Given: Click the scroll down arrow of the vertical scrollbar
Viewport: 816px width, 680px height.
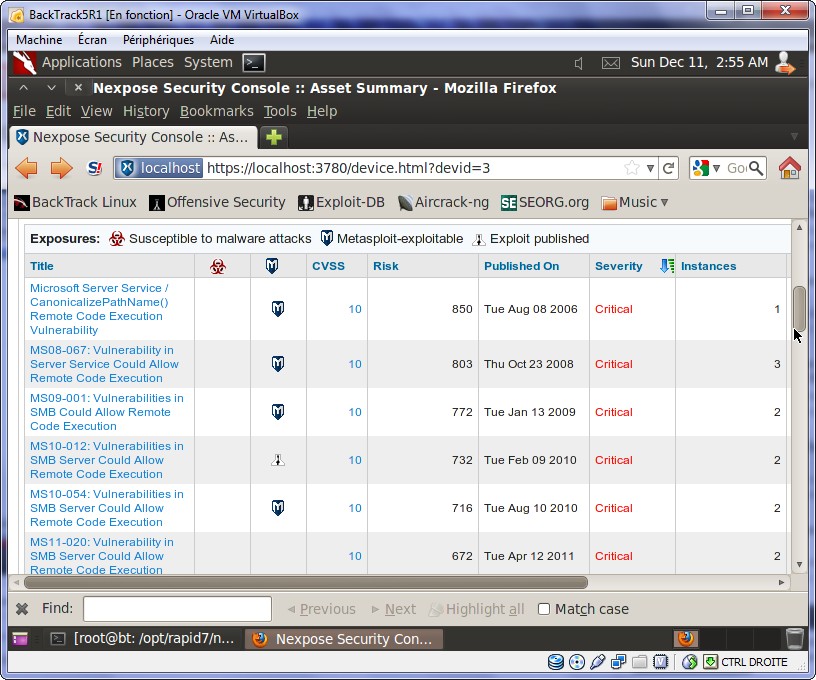Looking at the screenshot, I should (x=799, y=564).
